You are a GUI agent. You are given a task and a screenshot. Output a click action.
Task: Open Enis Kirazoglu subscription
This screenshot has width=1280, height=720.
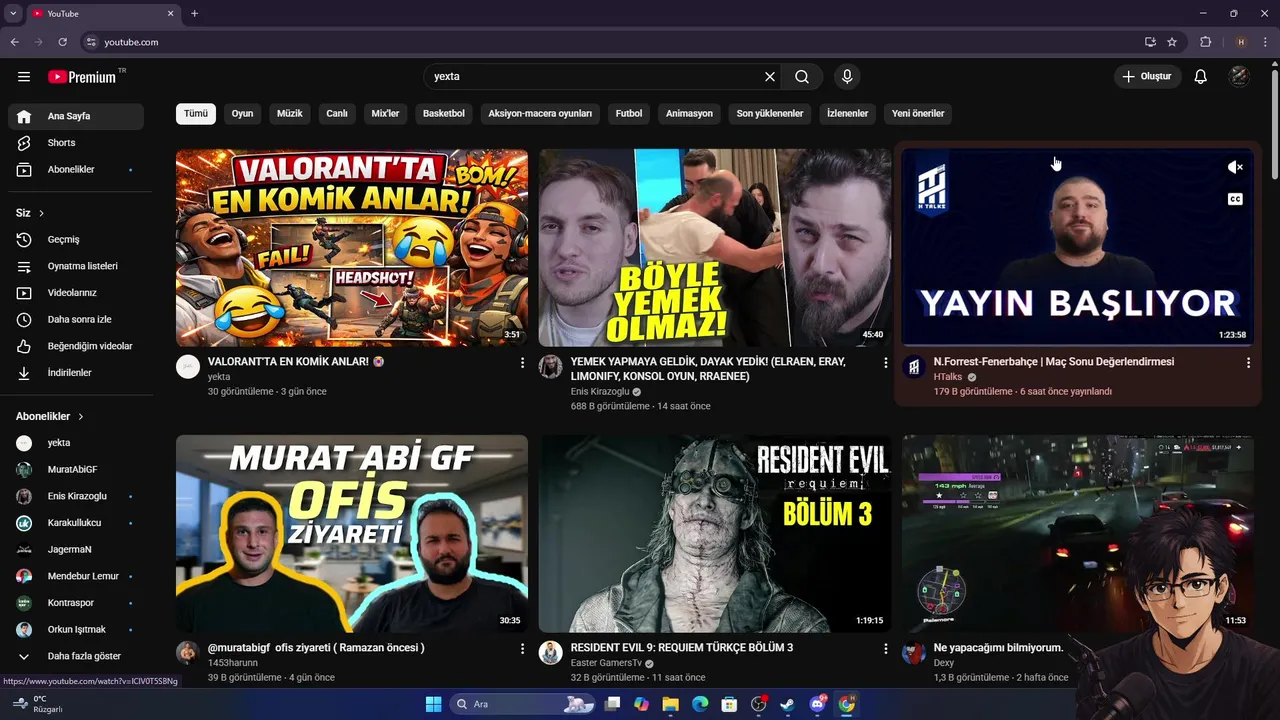tap(76, 496)
